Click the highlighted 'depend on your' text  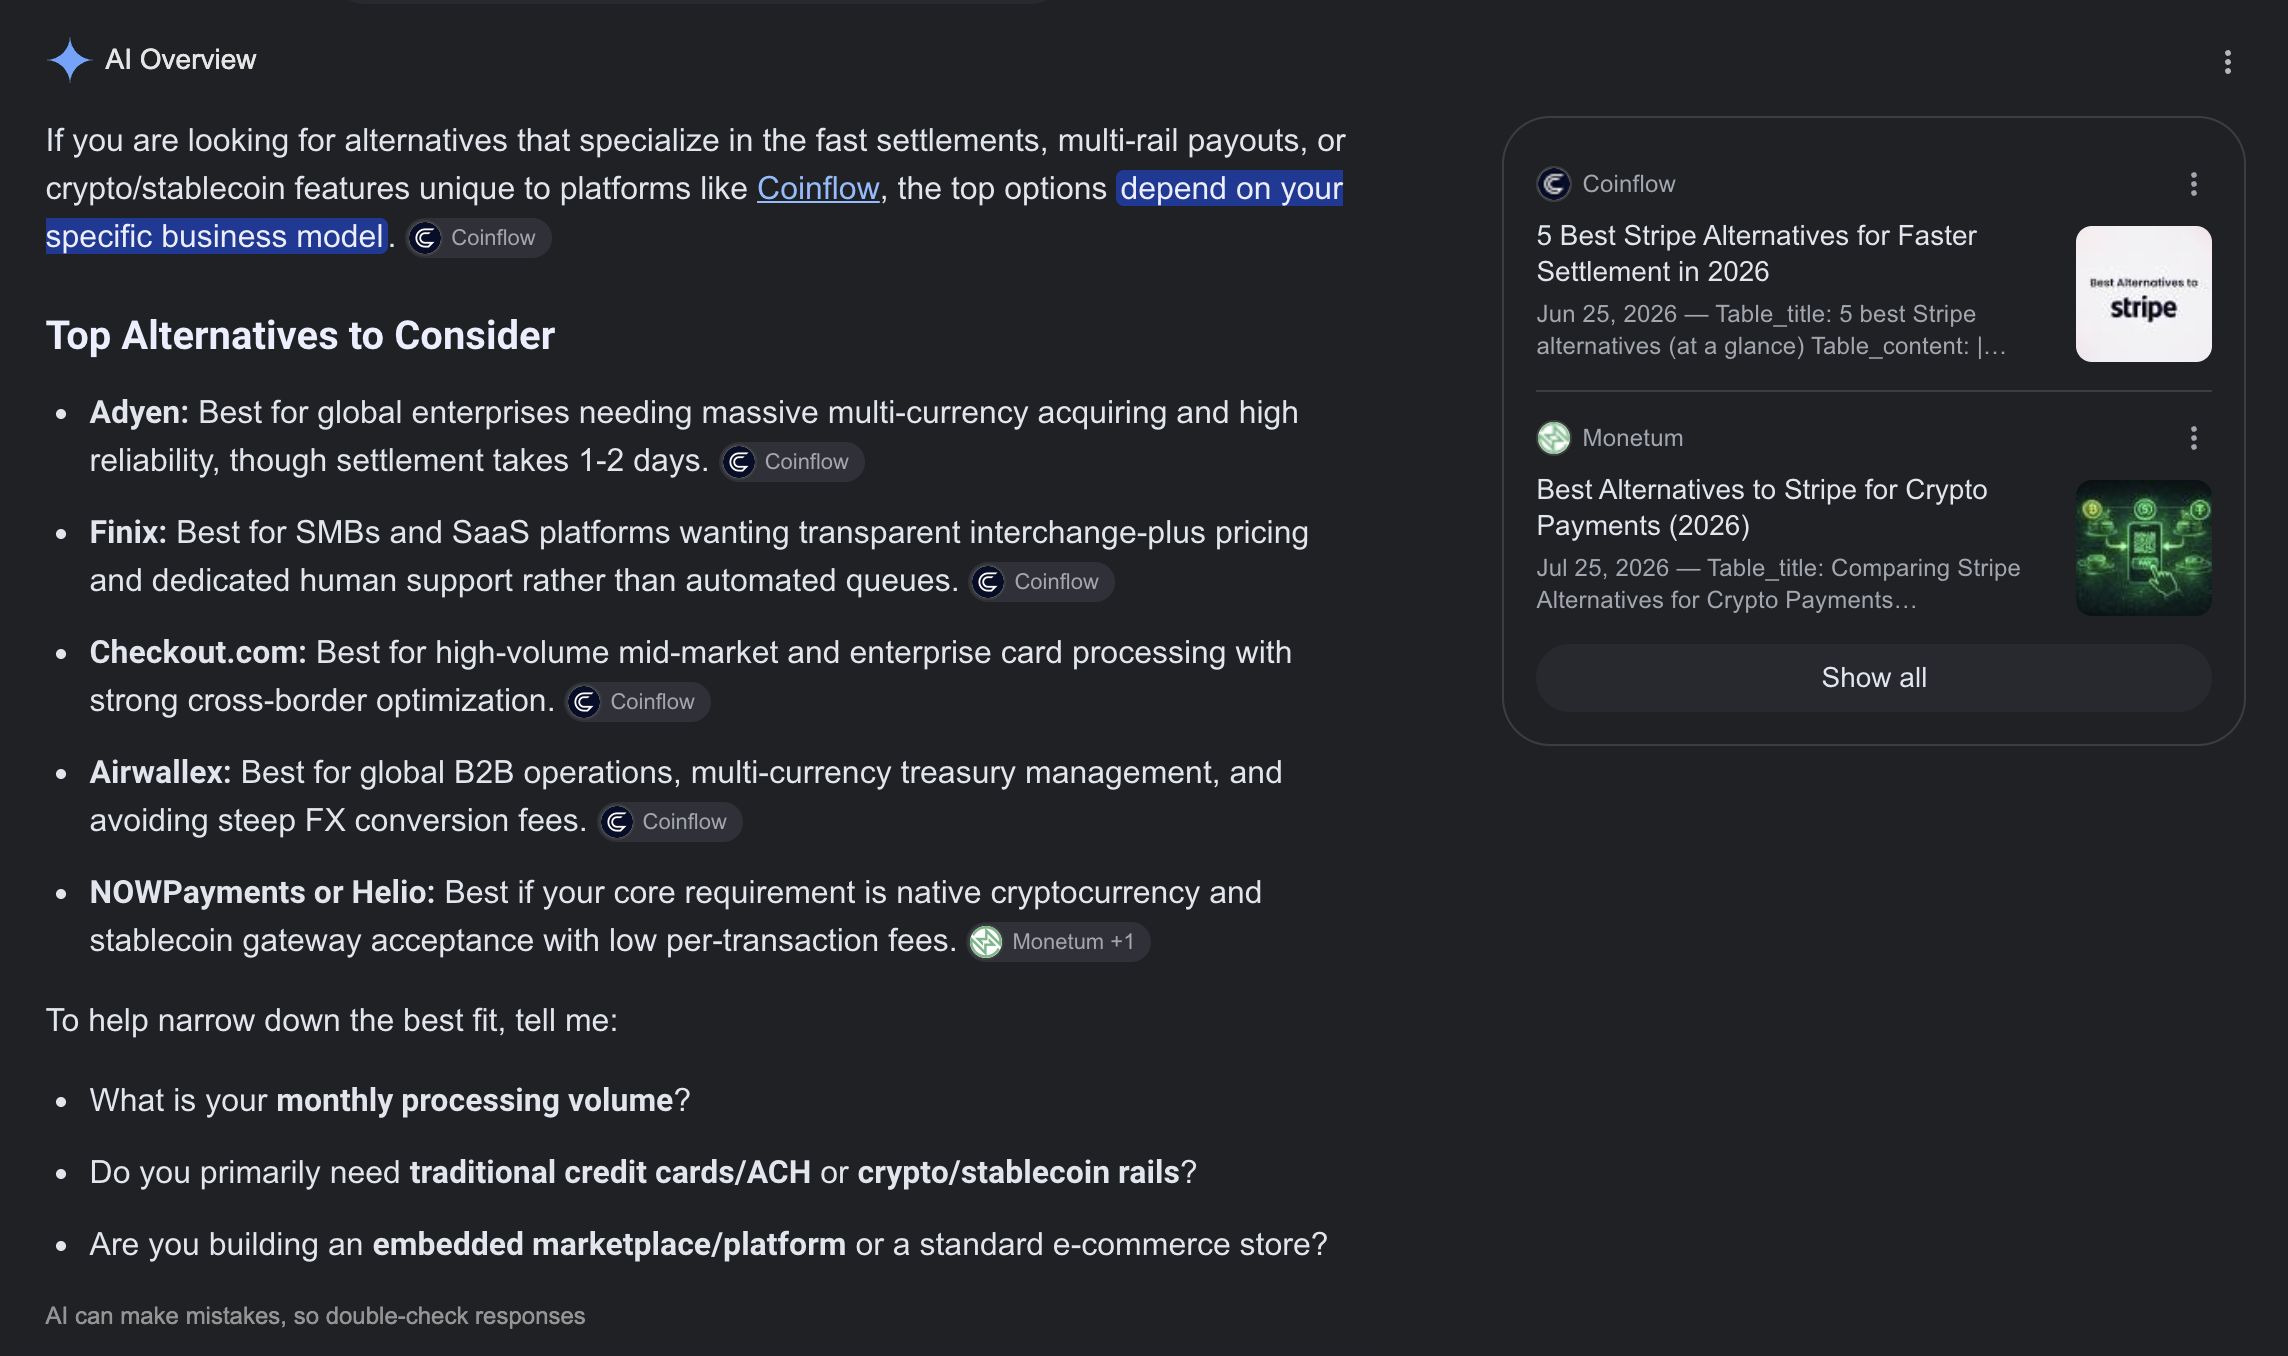[1230, 188]
